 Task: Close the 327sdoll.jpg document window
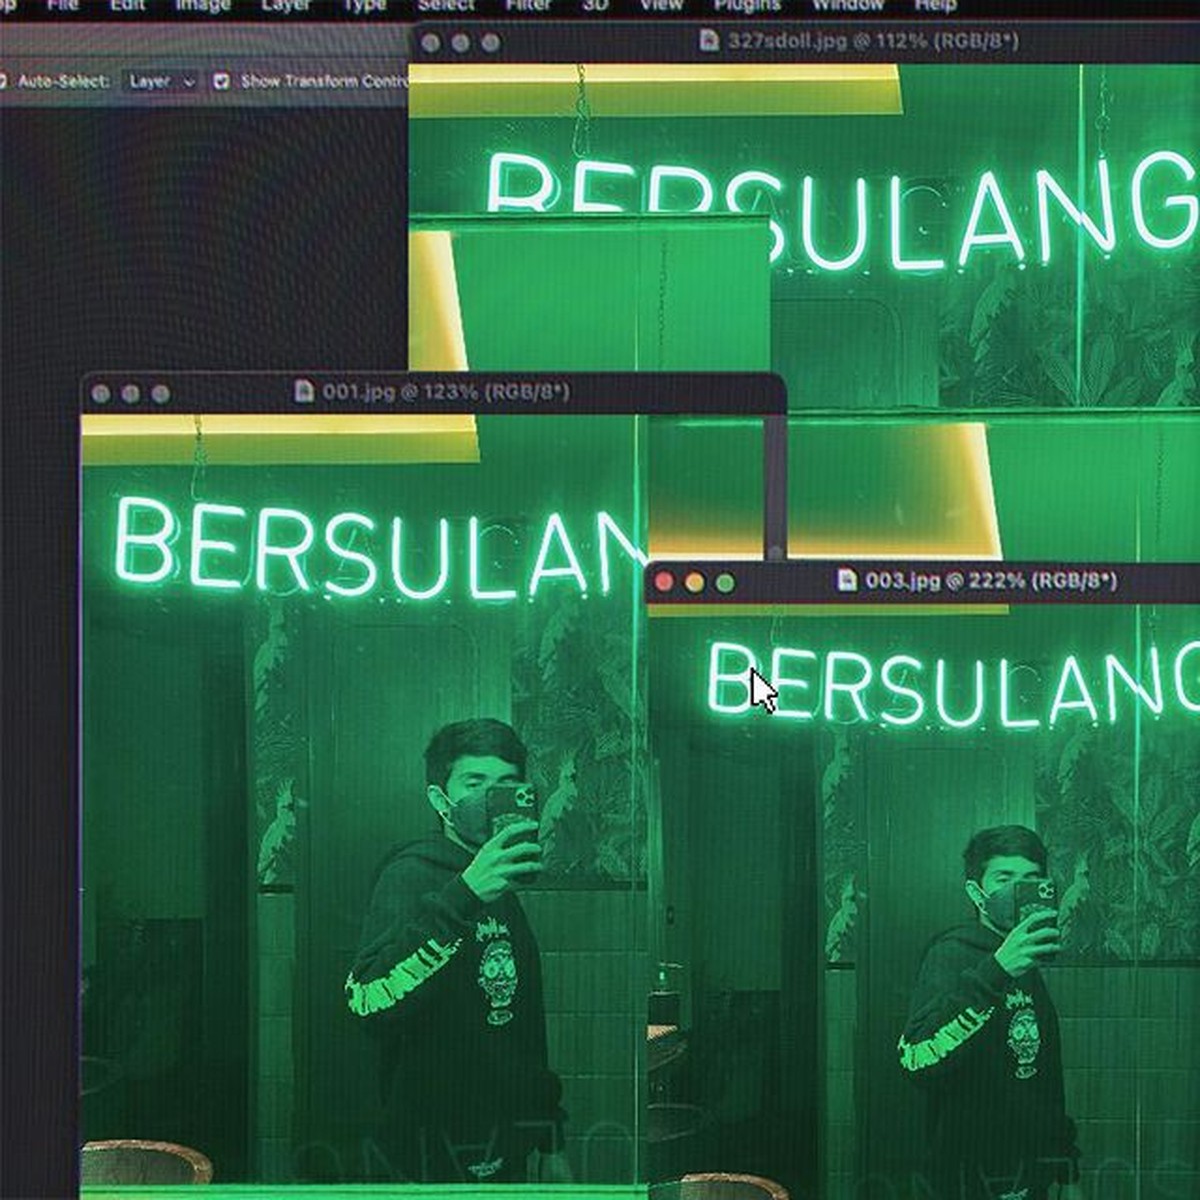(431, 43)
